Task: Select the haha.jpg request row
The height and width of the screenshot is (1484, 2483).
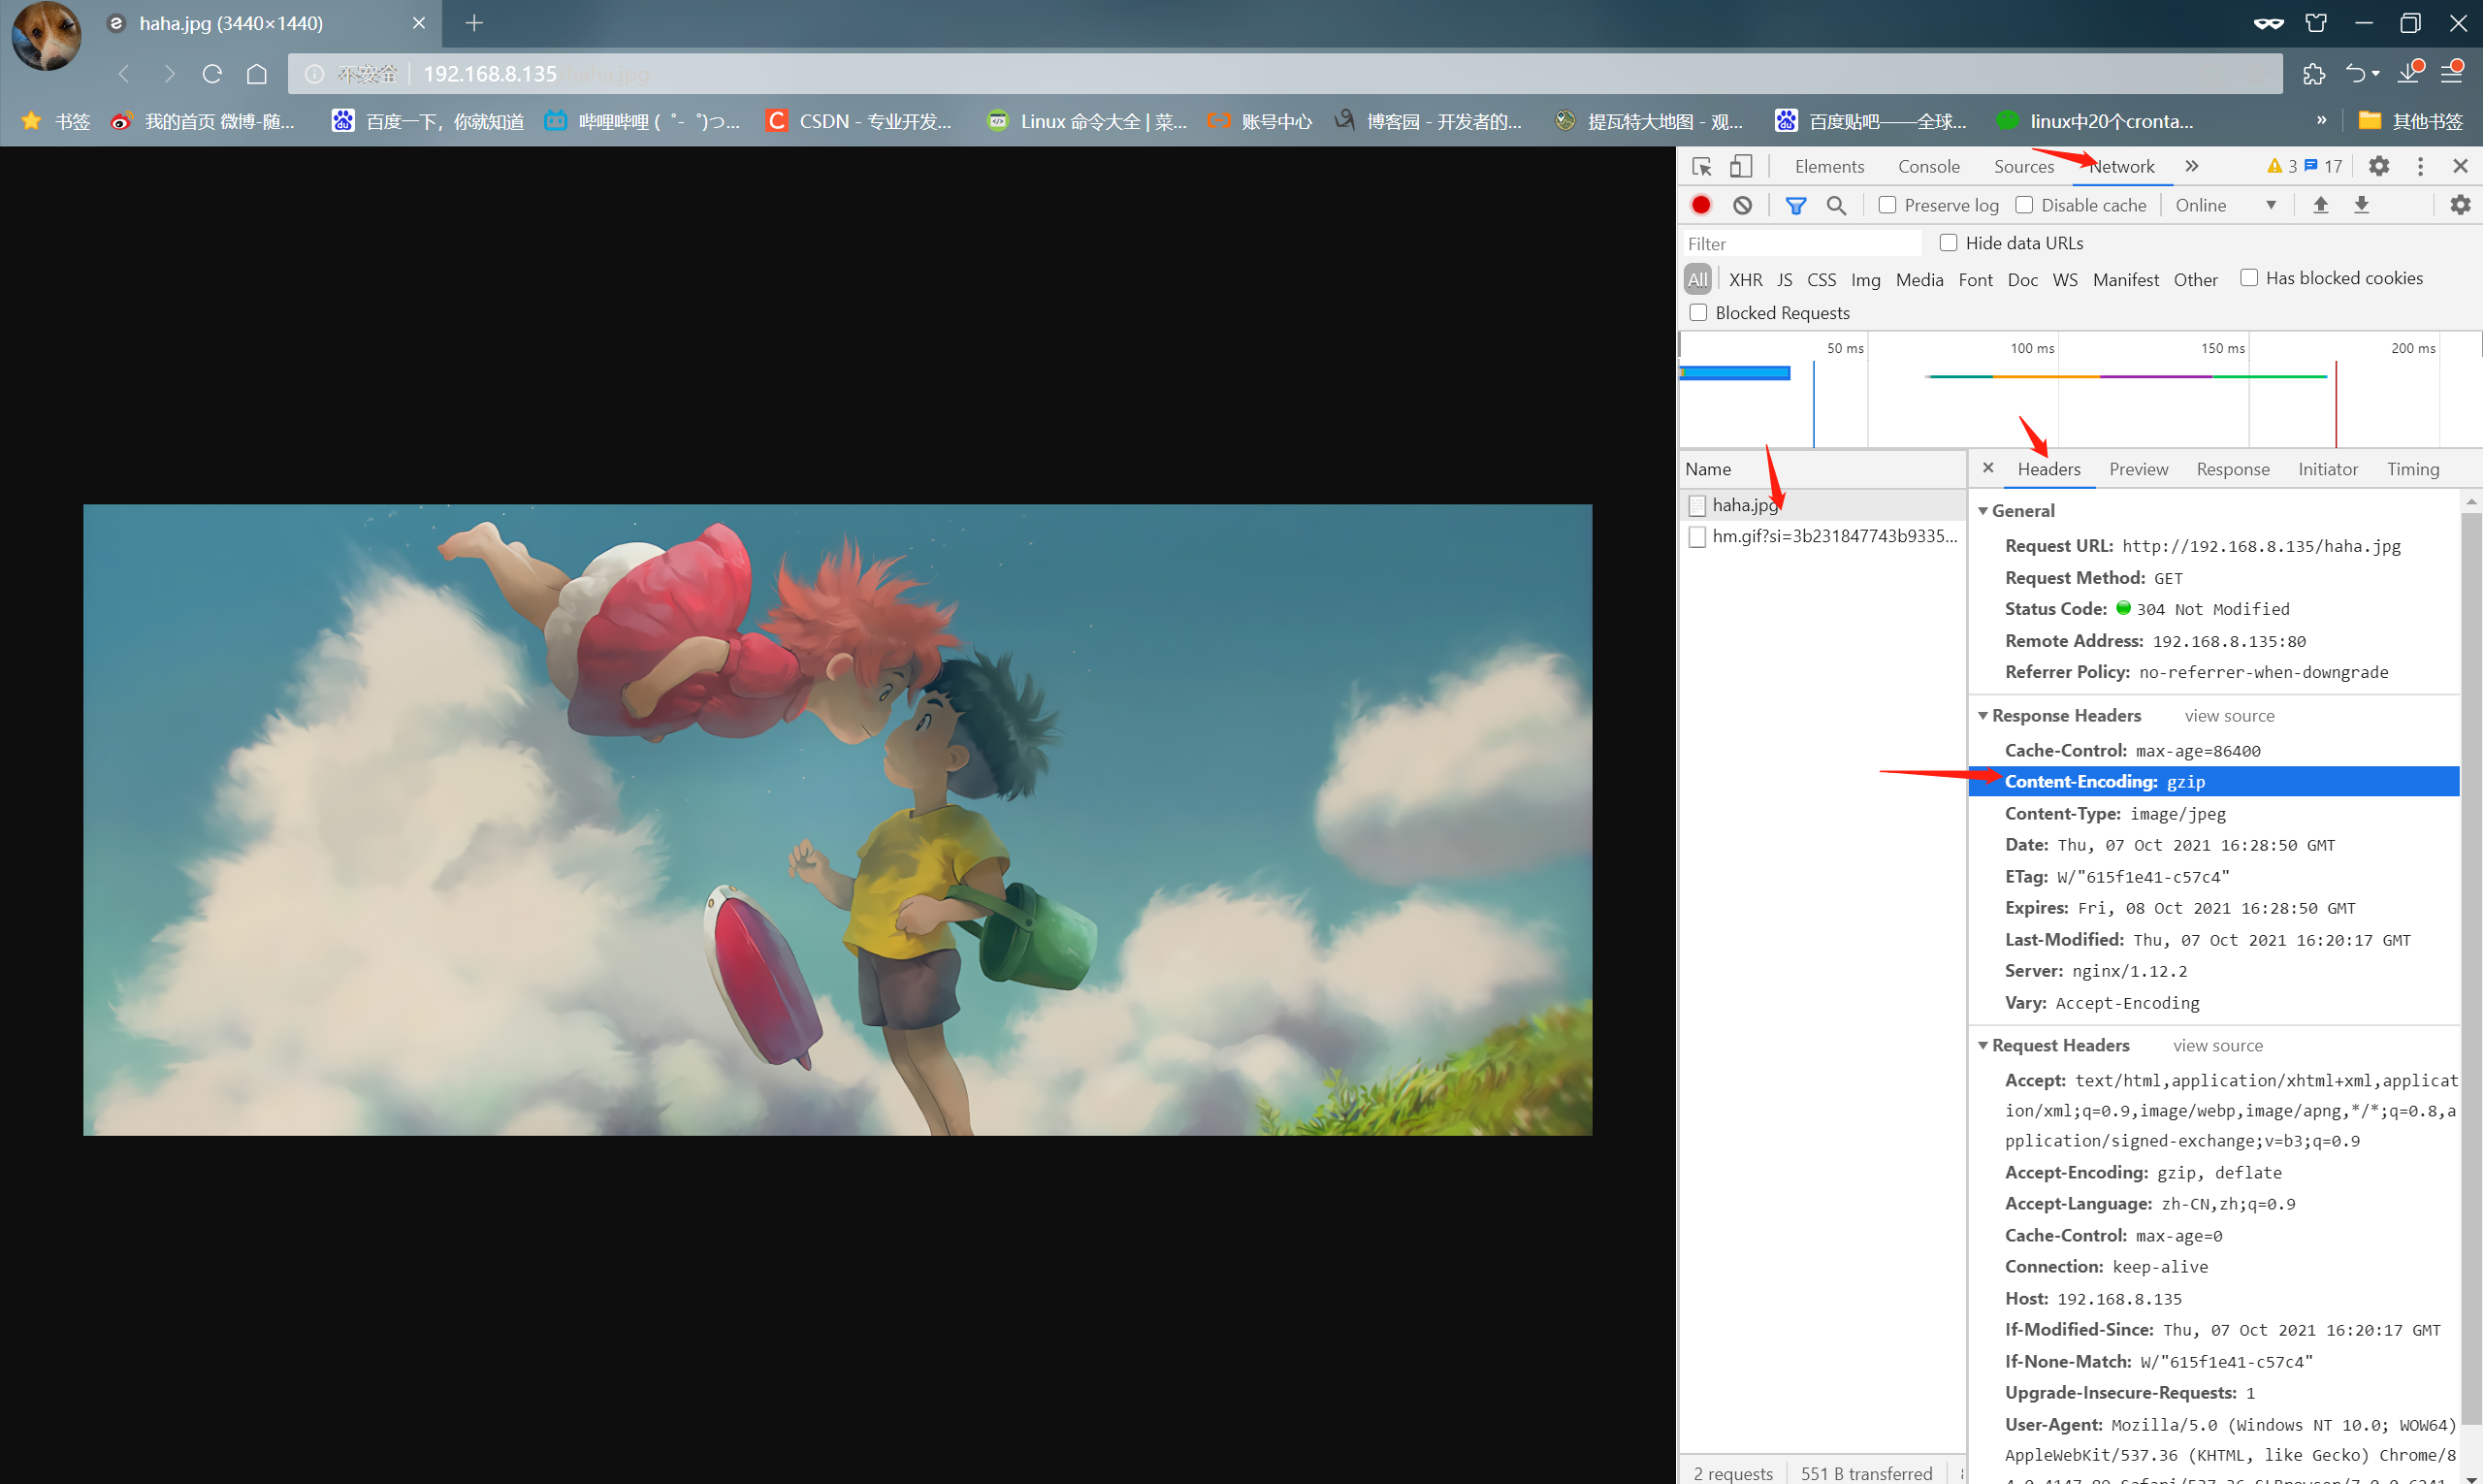Action: 1823,505
